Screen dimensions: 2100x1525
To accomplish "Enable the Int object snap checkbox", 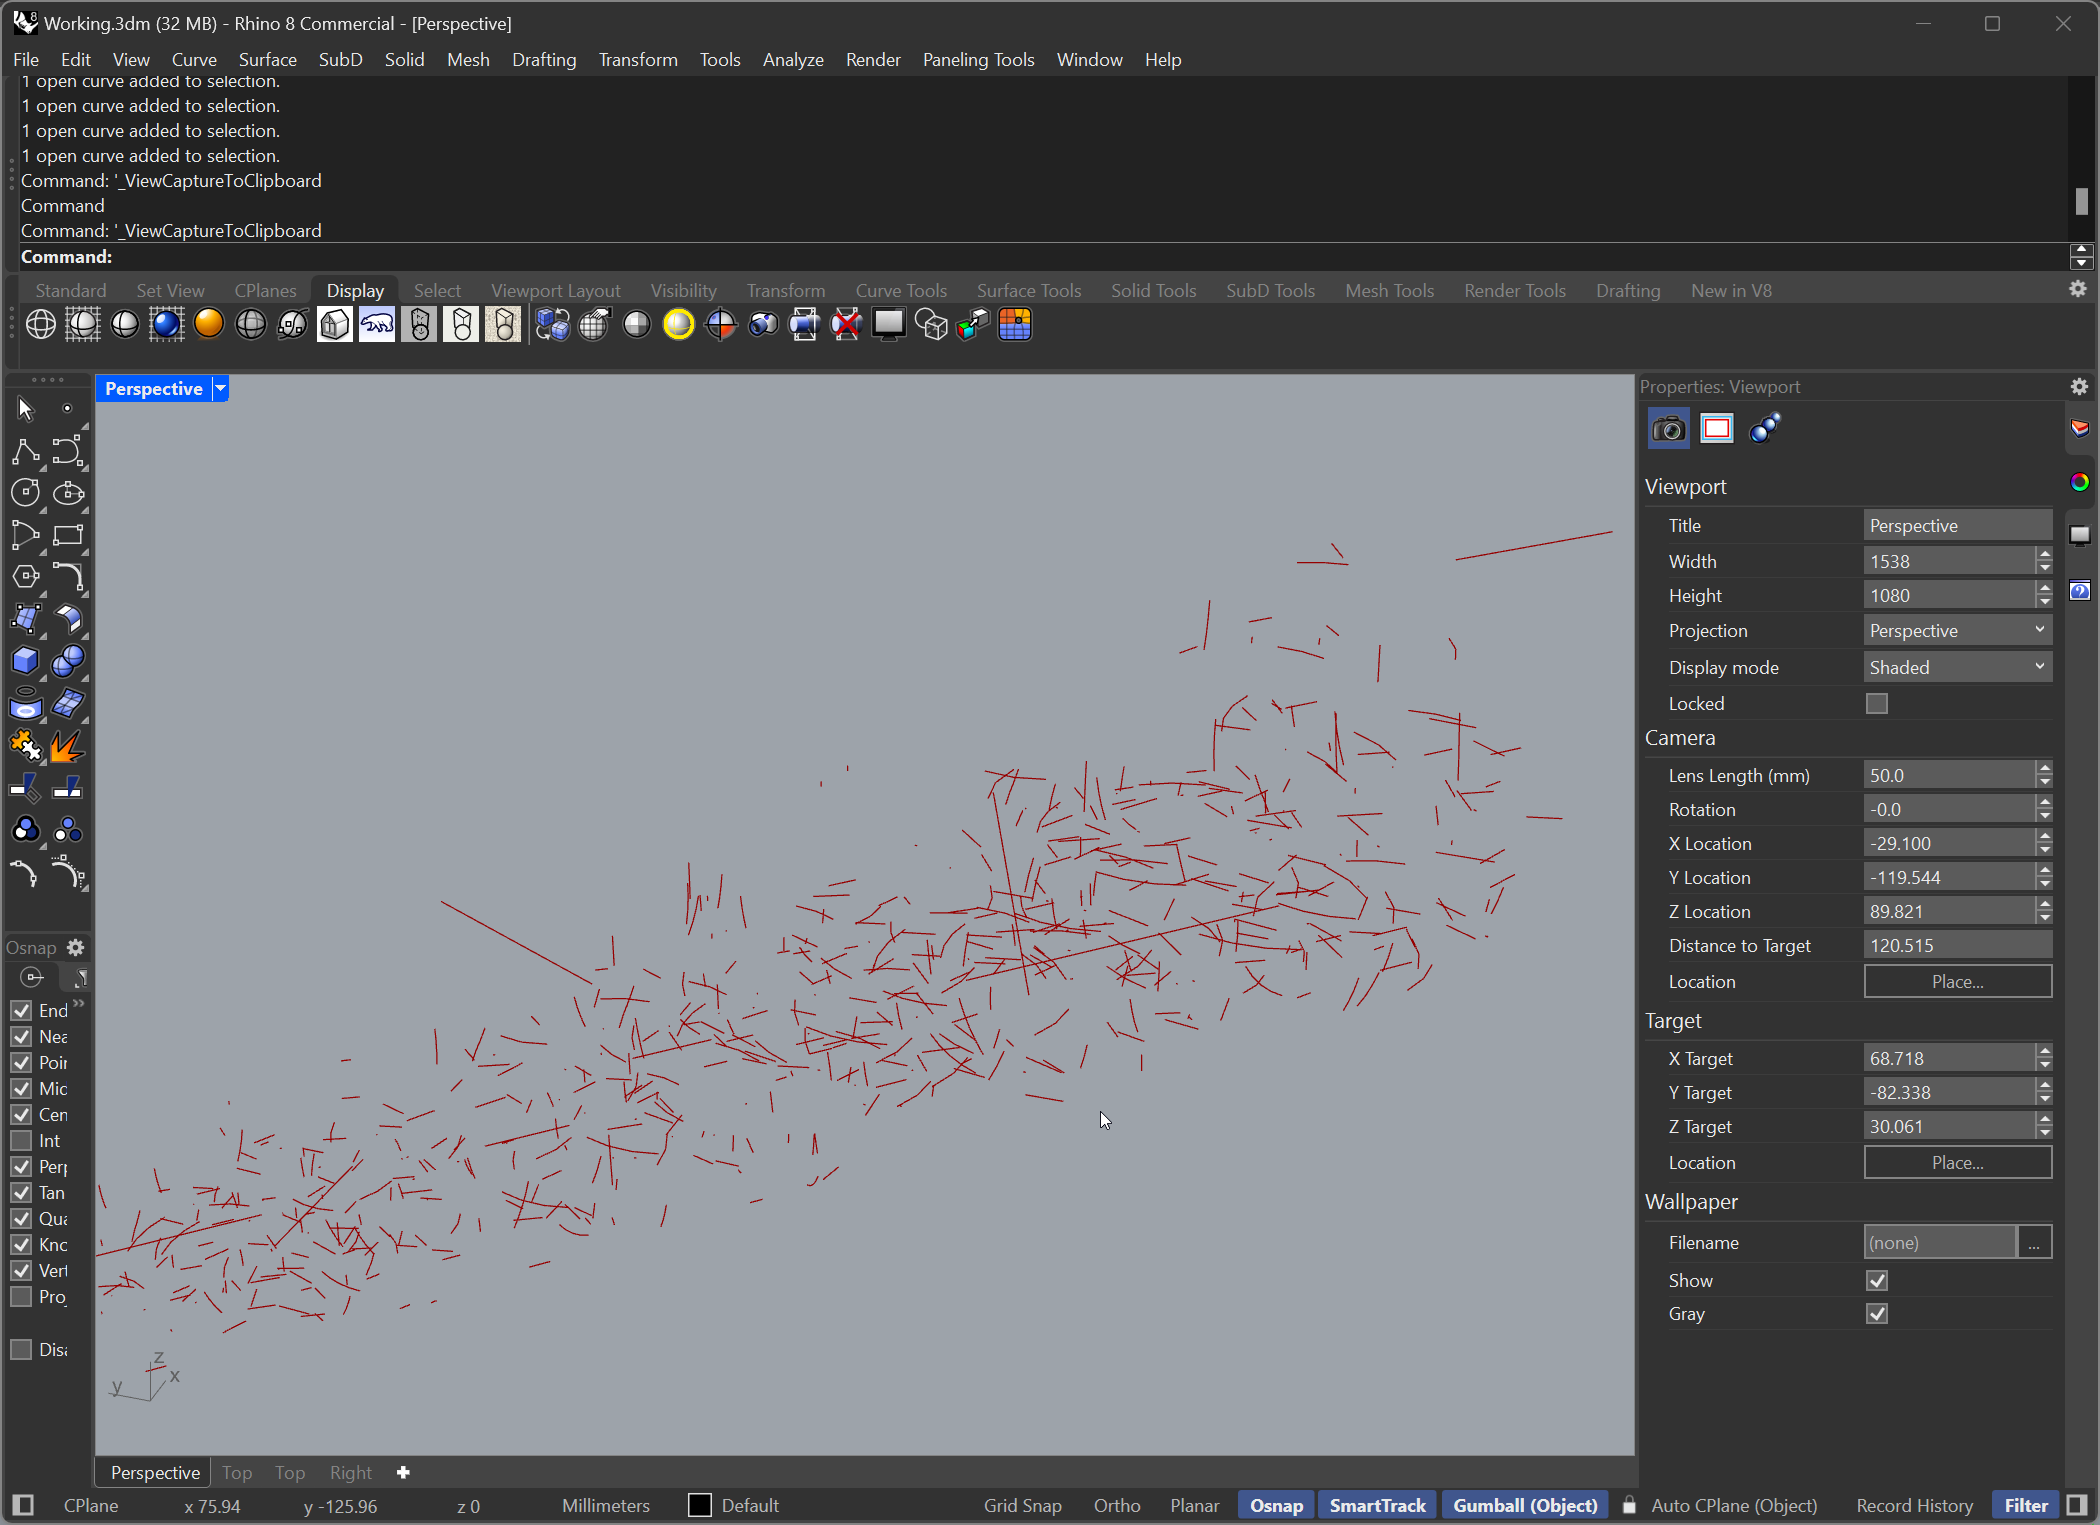I will pyautogui.click(x=21, y=1141).
